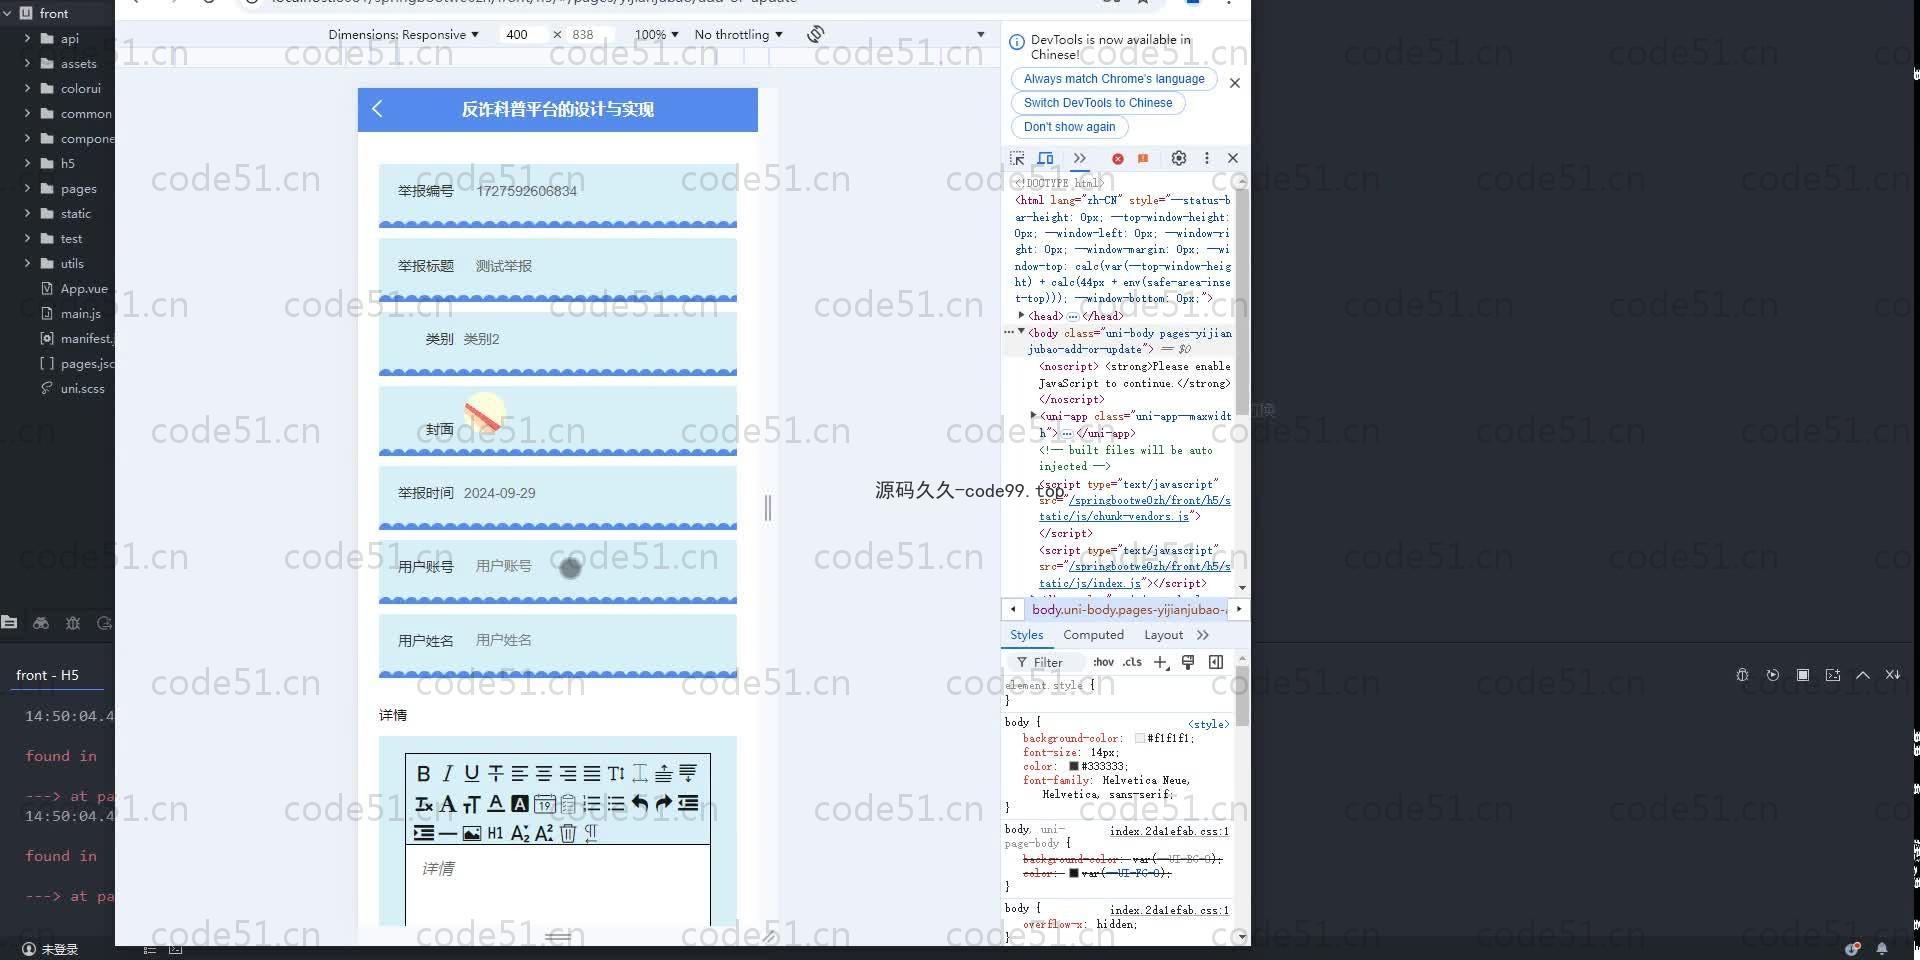Apply strikethrough in the editor toolbar

495,773
